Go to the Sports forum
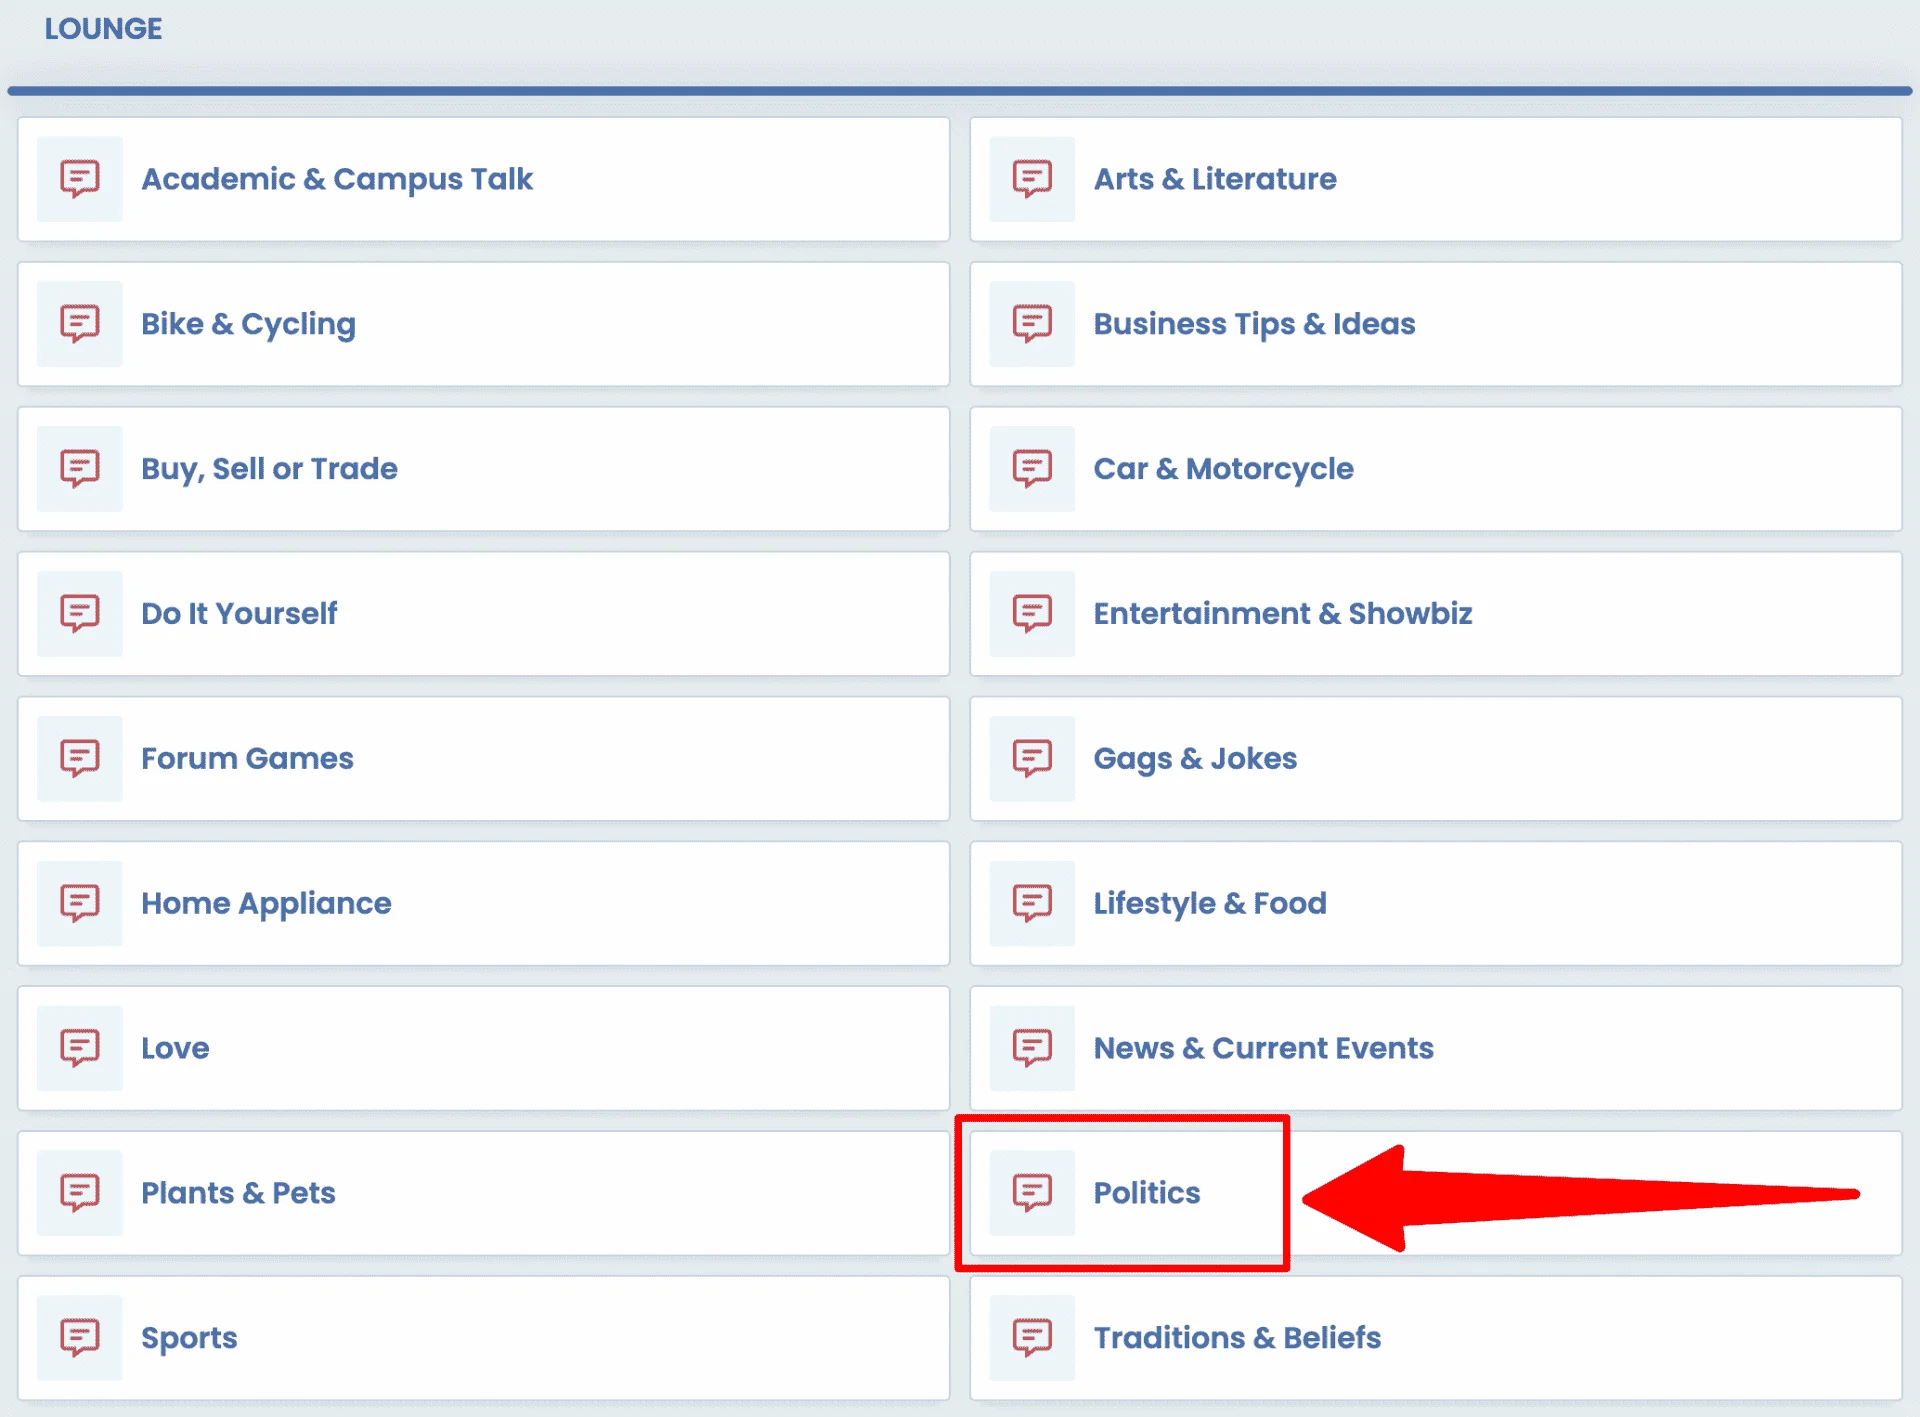1920x1417 pixels. [189, 1338]
